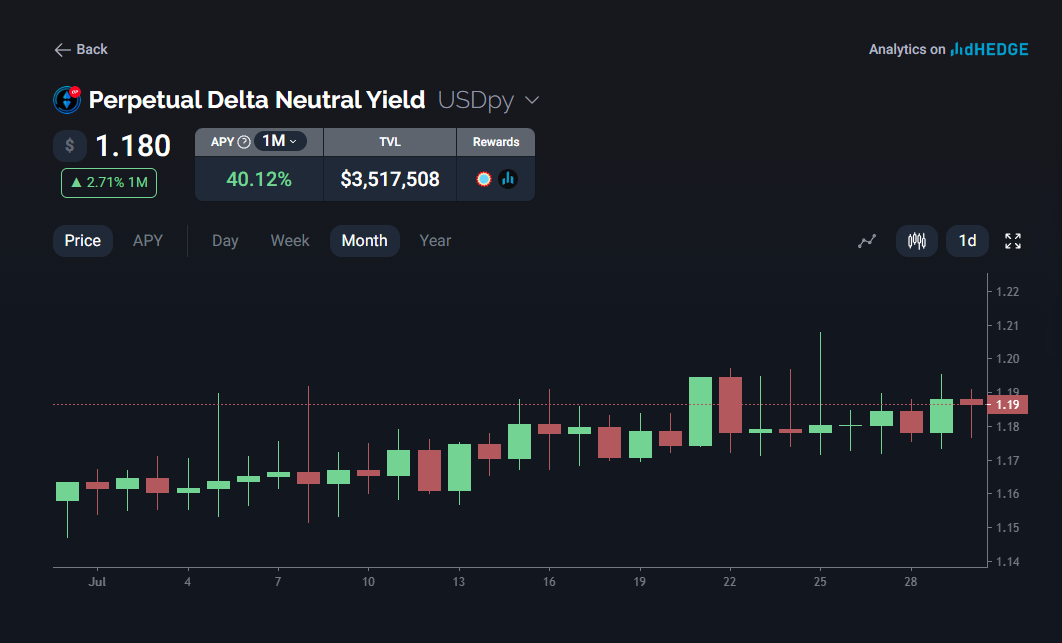The width and height of the screenshot is (1062, 643).
Task: Select the Day time range
Action: tap(225, 241)
